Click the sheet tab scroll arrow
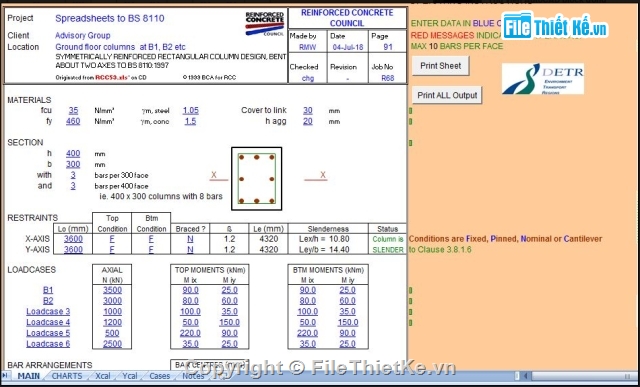640x387 pixels. pyautogui.click(x=5, y=376)
